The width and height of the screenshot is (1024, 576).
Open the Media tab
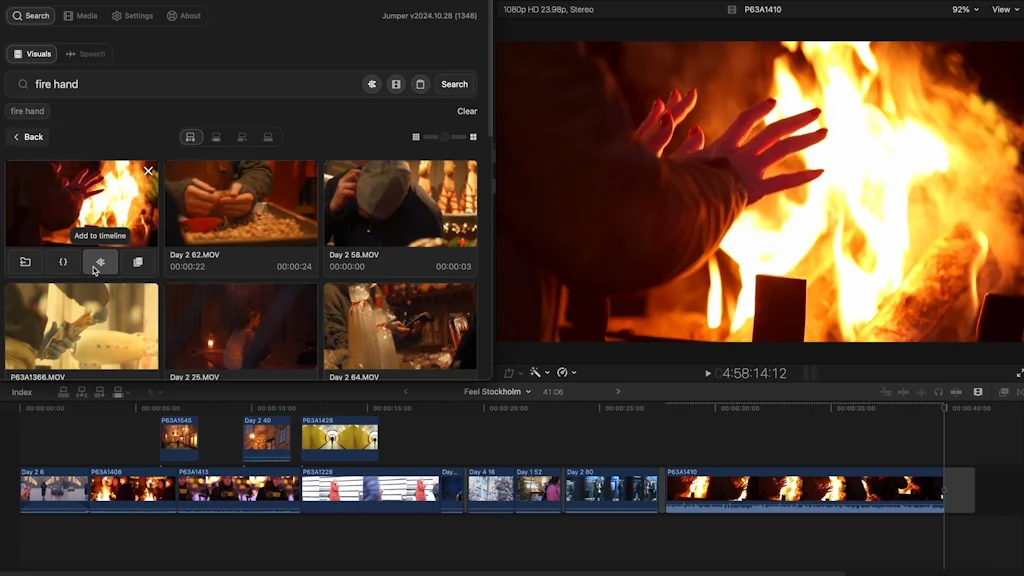coord(81,16)
